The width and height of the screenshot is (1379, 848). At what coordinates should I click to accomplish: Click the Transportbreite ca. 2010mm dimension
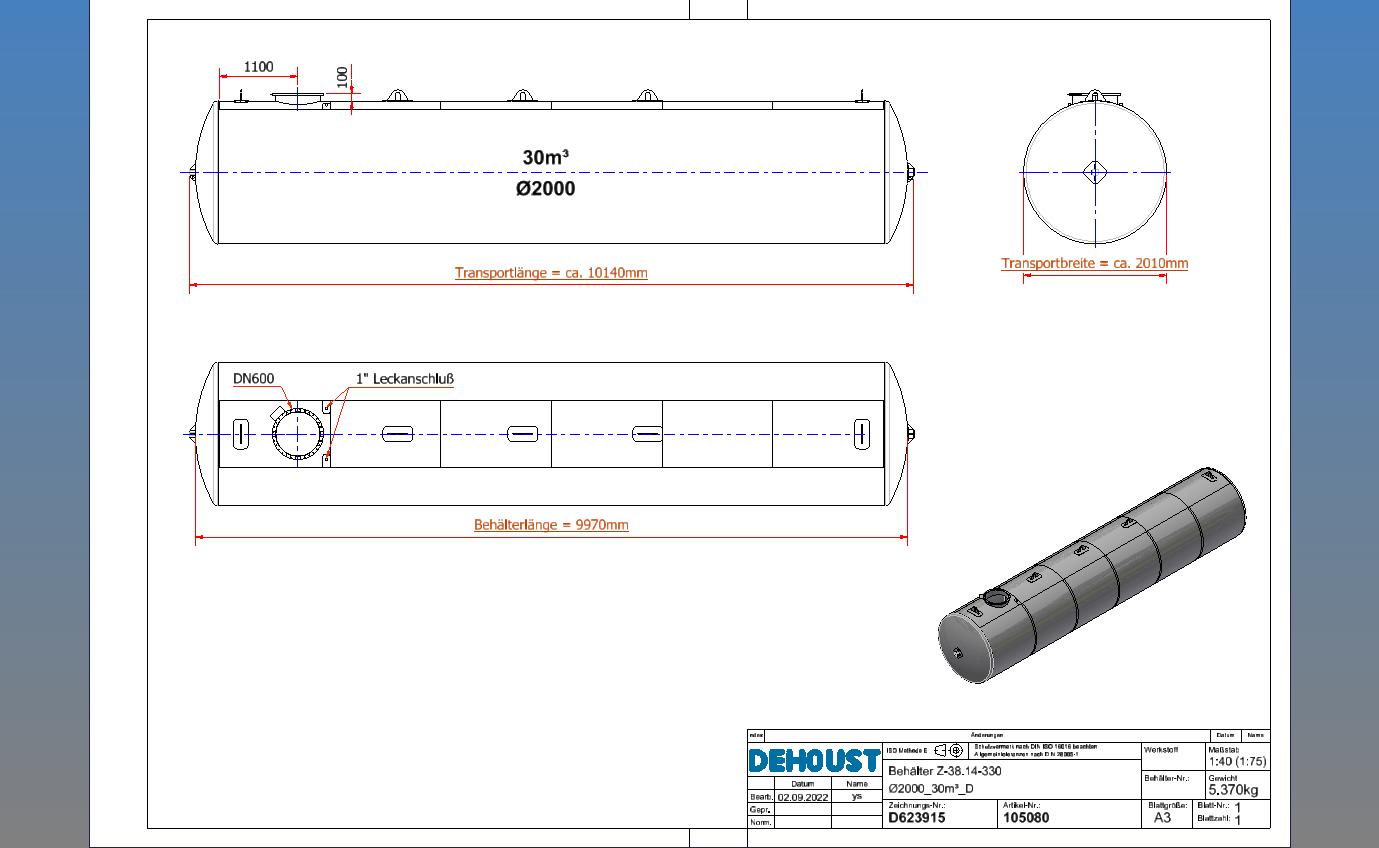(x=1094, y=264)
